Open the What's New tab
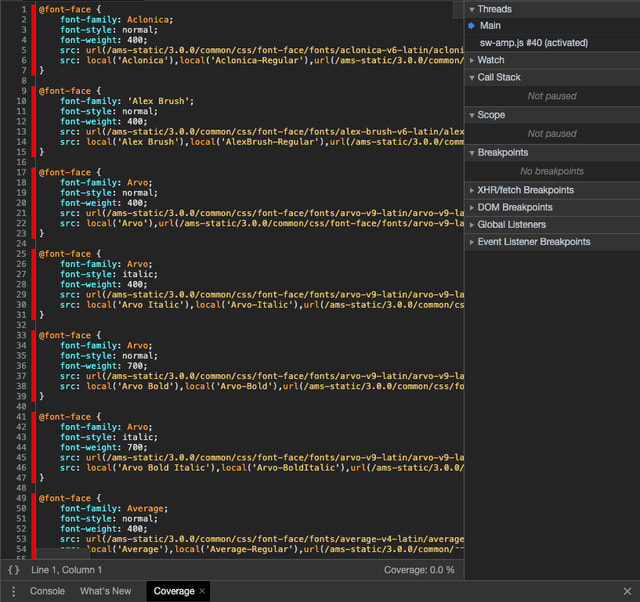Viewport: 640px width, 602px height. coord(106,591)
